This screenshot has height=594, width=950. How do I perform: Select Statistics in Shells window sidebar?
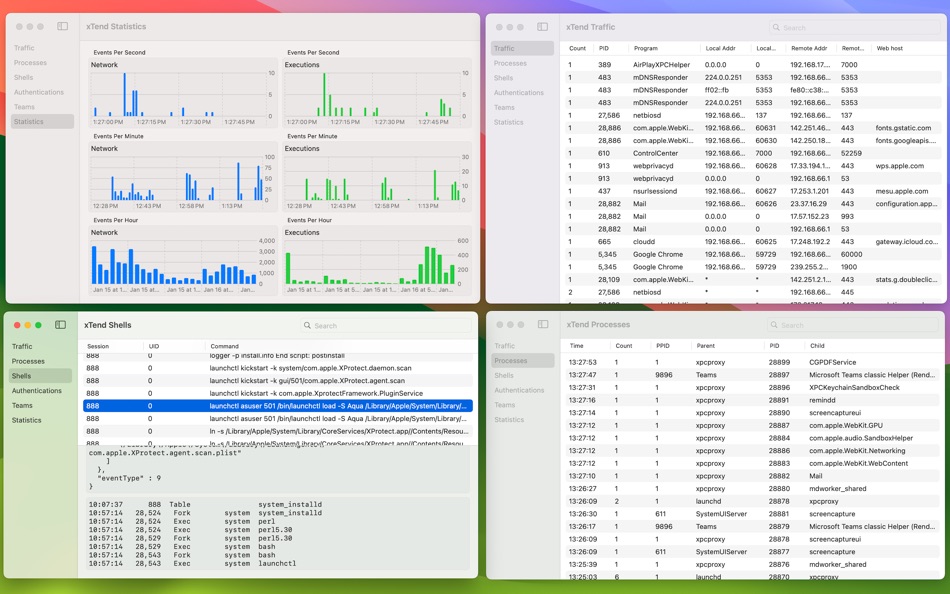coord(27,420)
